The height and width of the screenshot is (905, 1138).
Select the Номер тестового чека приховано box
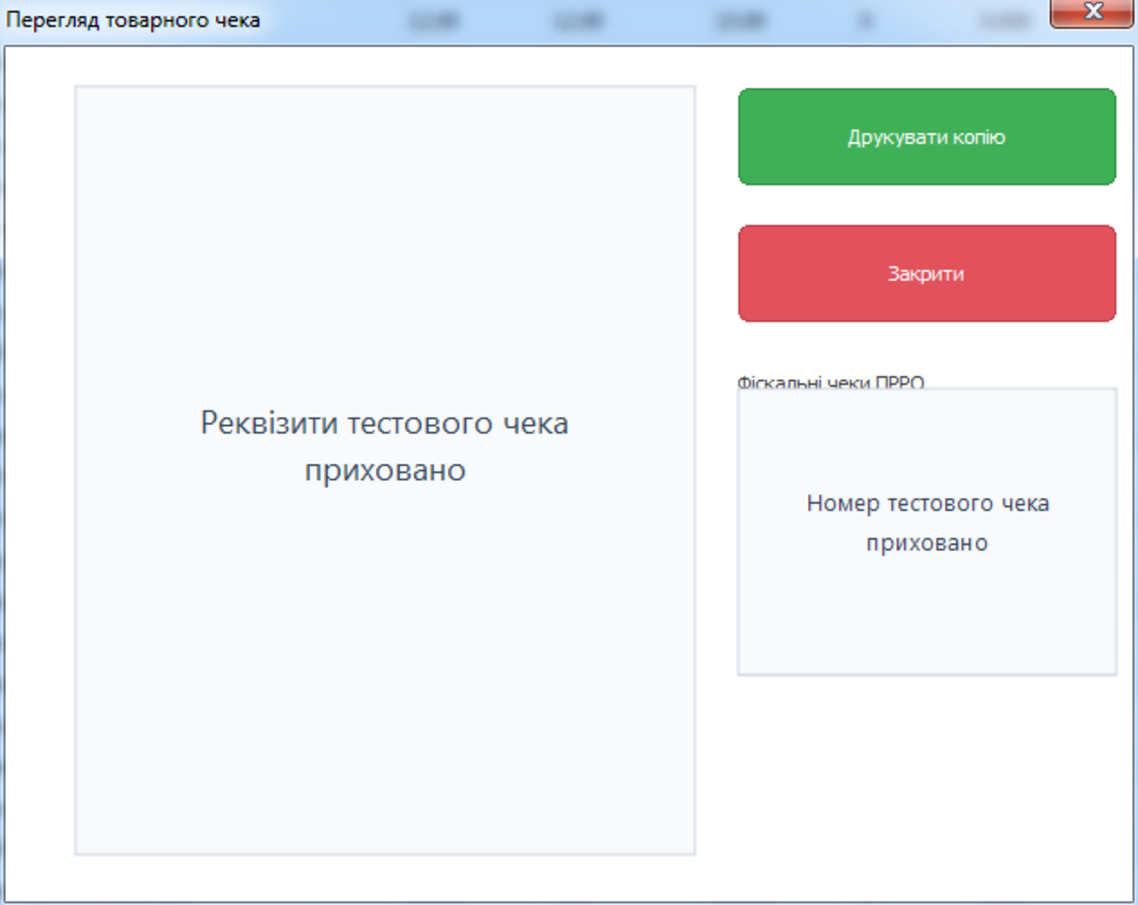(928, 532)
